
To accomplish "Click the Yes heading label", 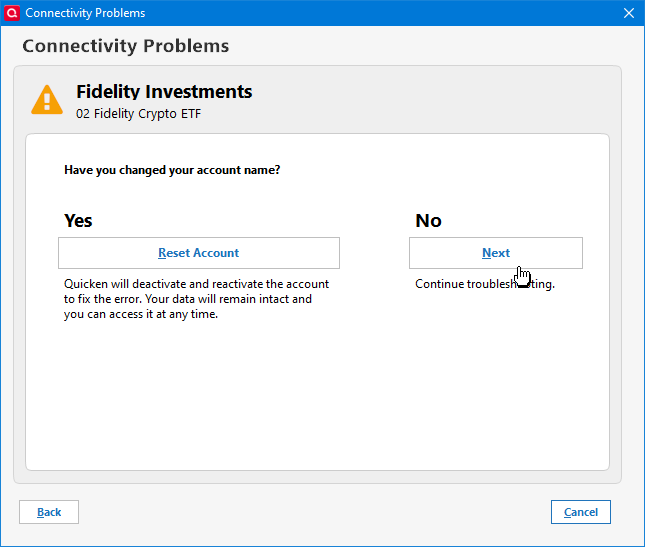I will click(78, 221).
